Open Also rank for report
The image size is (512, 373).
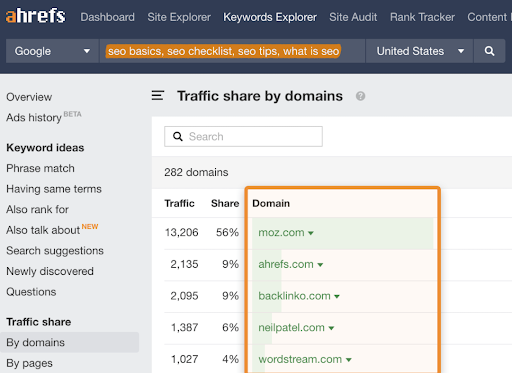click(37, 209)
